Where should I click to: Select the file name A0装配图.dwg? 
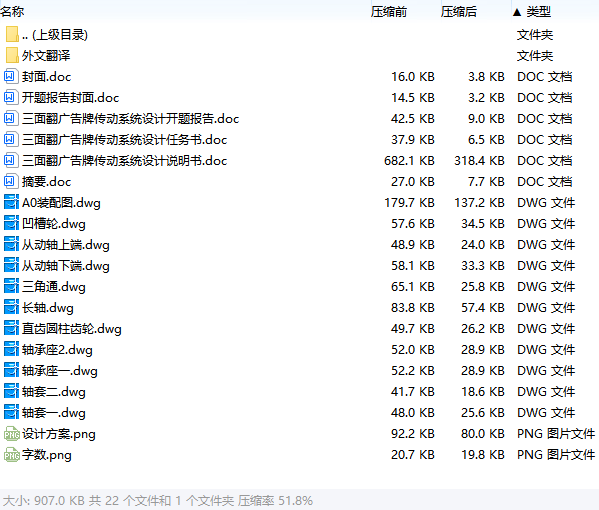tap(61, 203)
